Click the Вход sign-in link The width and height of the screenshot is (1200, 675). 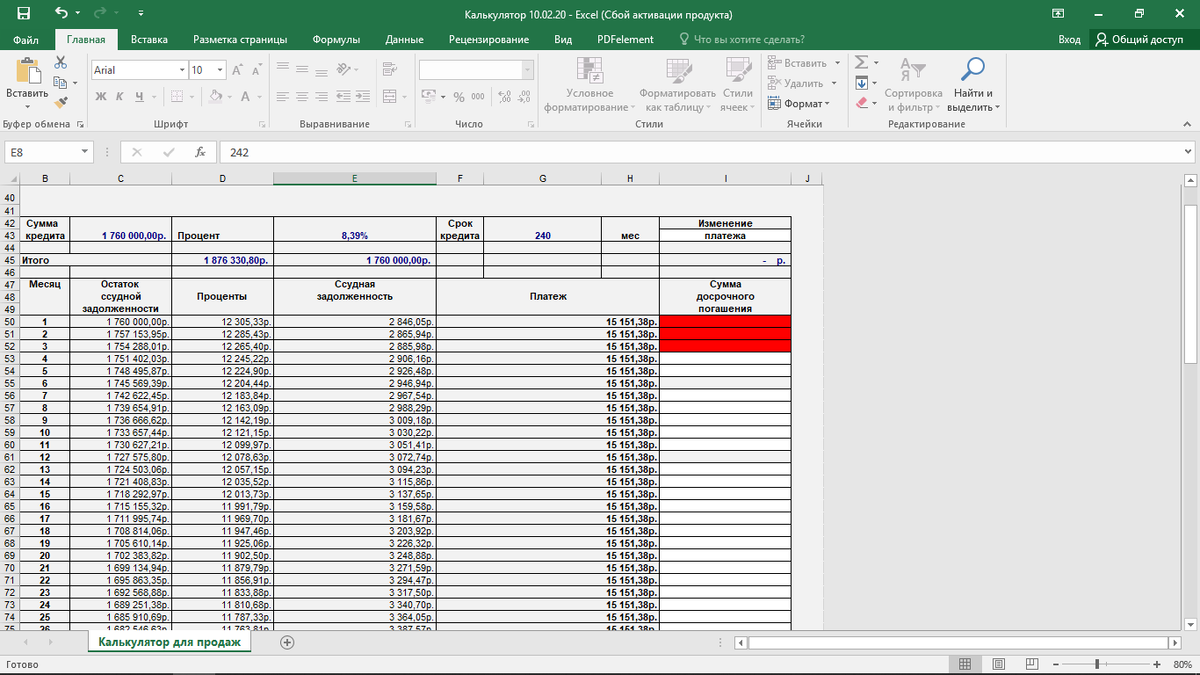click(x=1069, y=39)
